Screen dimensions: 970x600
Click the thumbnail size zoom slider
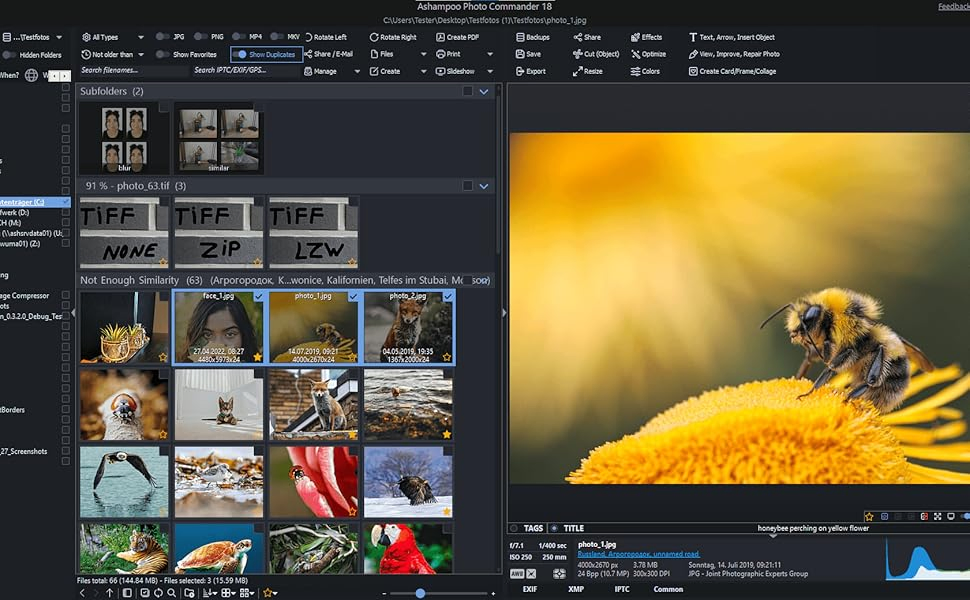point(420,593)
